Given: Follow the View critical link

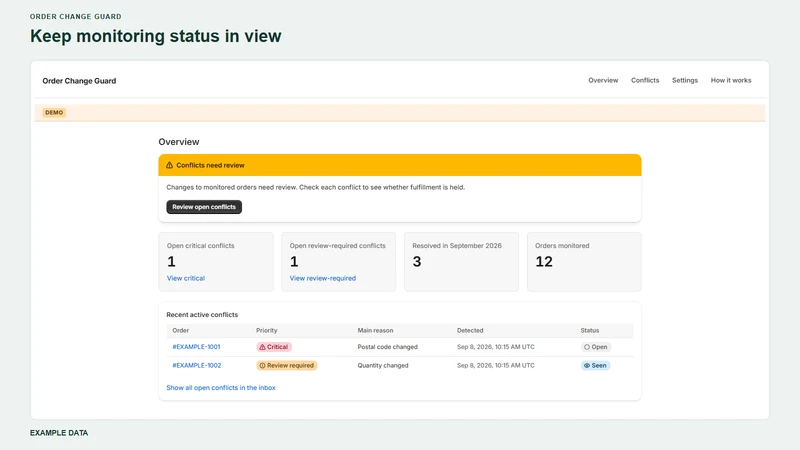Looking at the screenshot, I should (186, 278).
